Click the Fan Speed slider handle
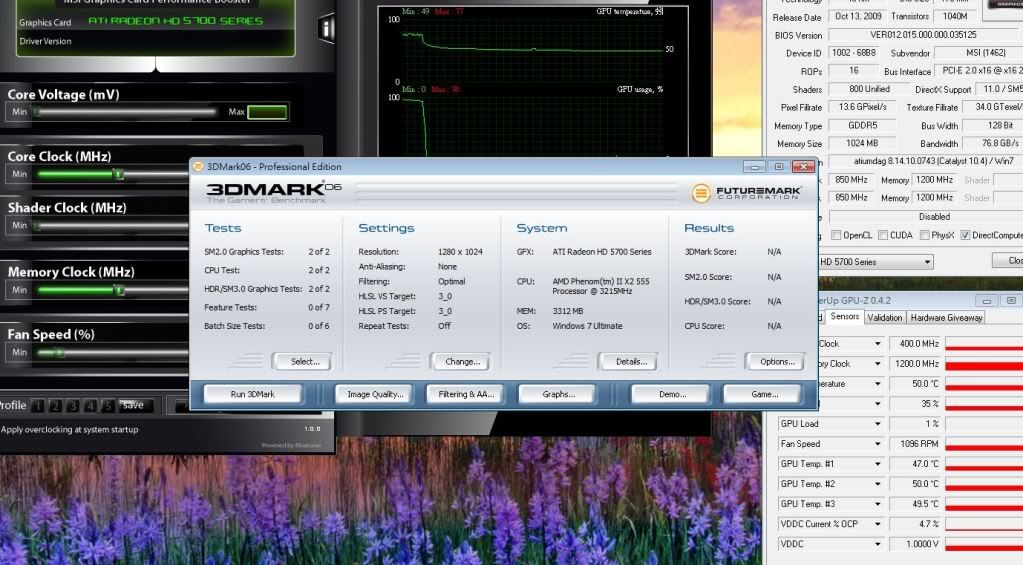Screen dimensions: 1023x565 (59, 353)
